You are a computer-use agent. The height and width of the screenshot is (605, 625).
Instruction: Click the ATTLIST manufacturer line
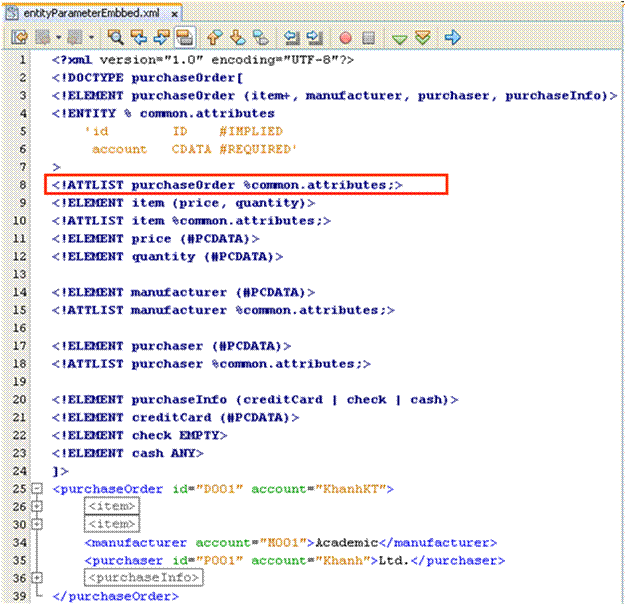(223, 310)
